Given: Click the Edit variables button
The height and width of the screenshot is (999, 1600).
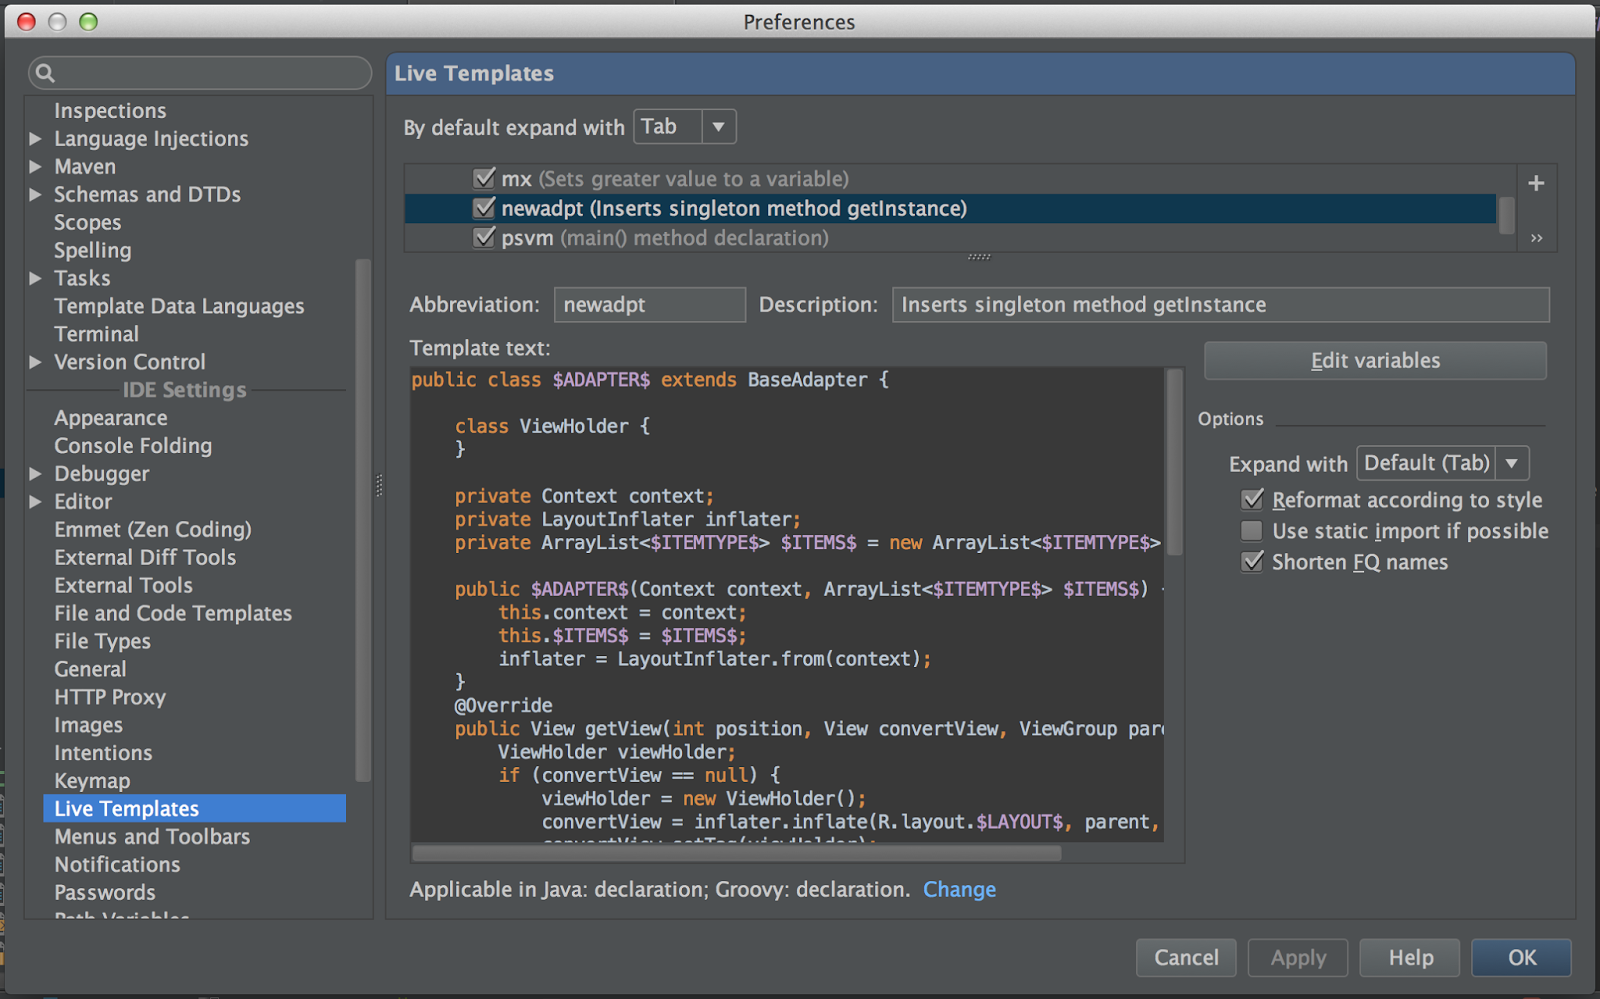Looking at the screenshot, I should pos(1374,360).
